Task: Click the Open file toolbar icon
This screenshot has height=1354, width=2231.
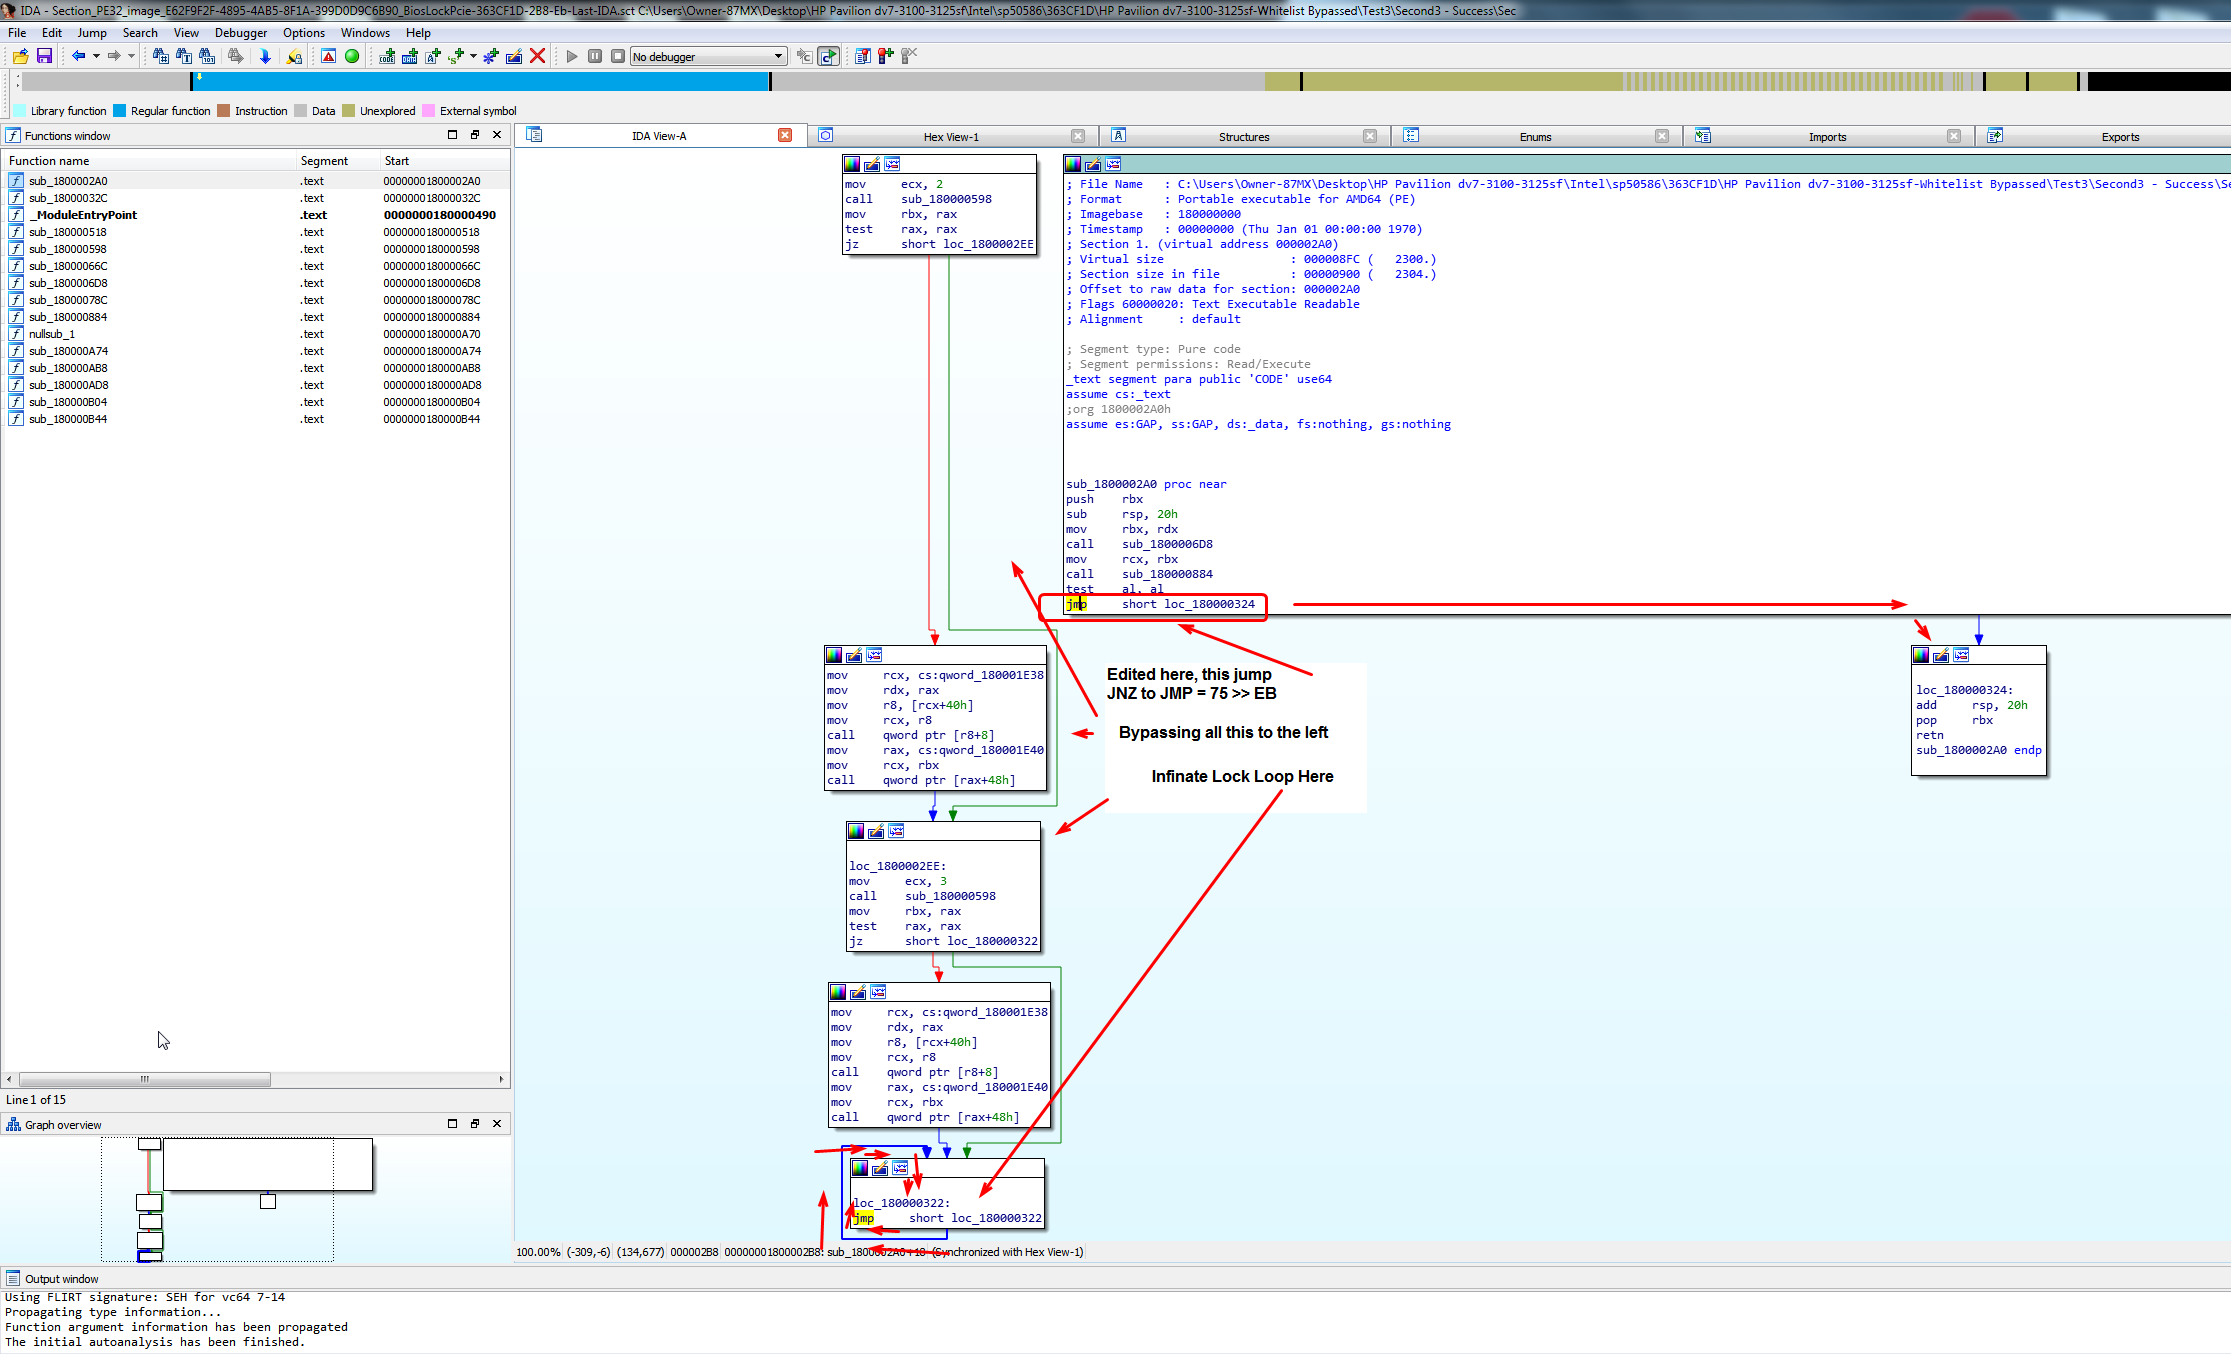Action: 20,56
